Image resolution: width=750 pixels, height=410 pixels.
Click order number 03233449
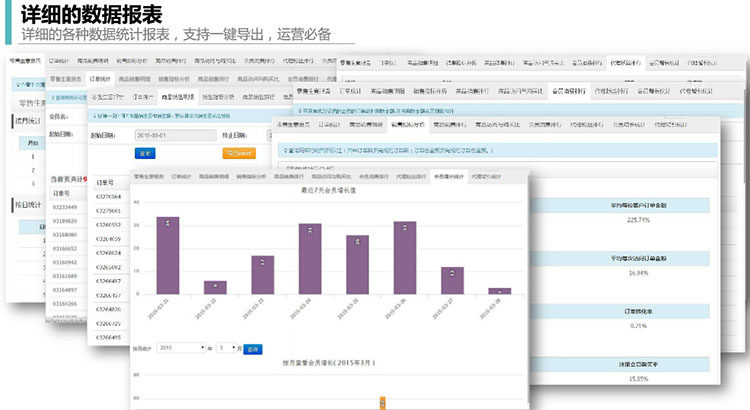[65, 207]
